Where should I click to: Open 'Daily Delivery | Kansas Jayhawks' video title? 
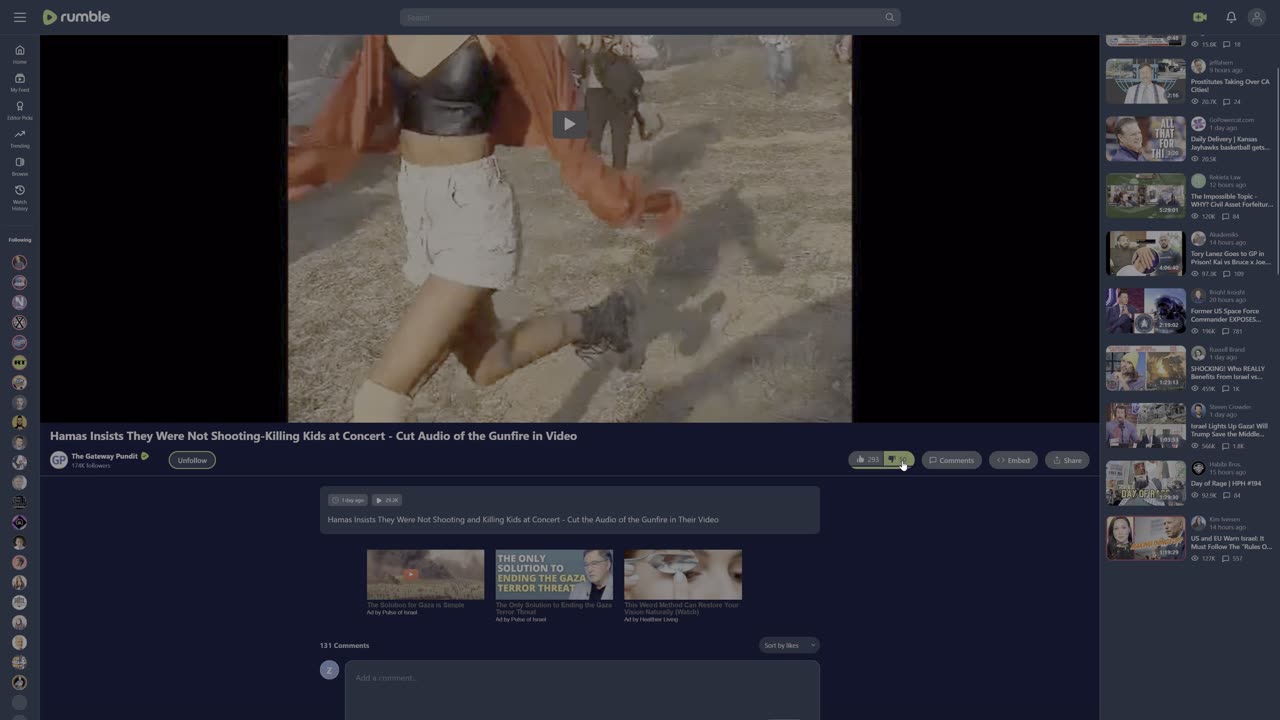coord(1230,143)
